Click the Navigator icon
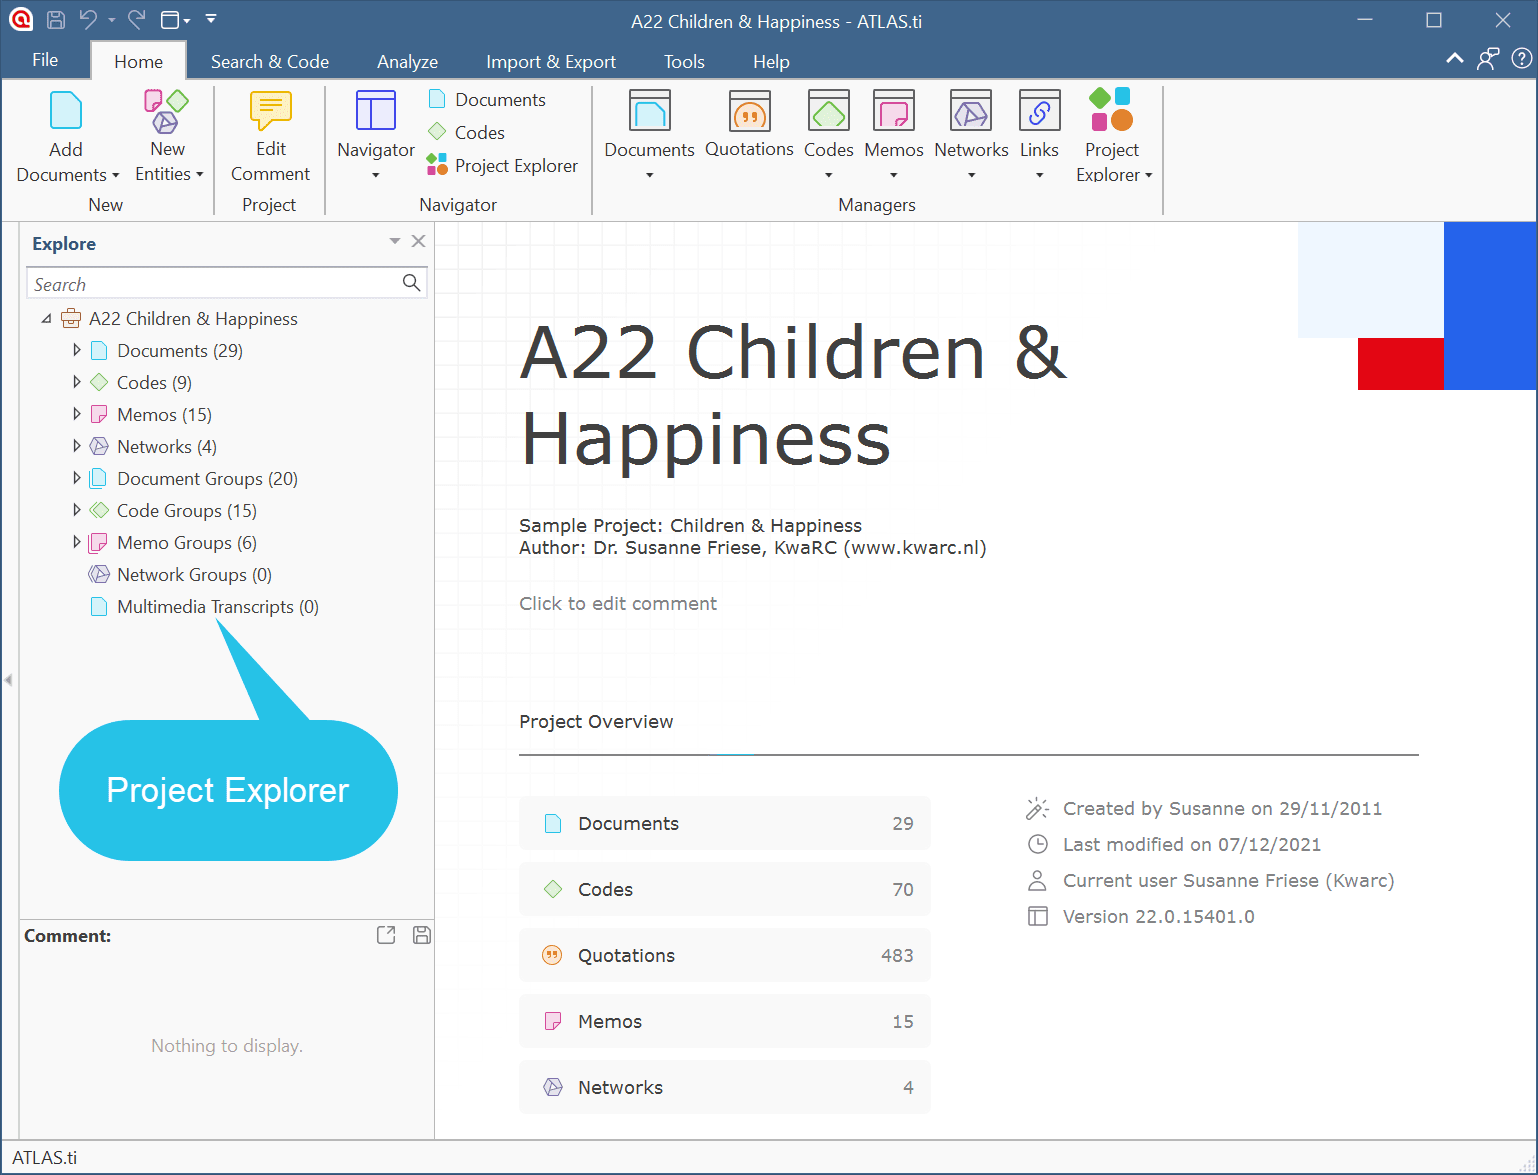The height and width of the screenshot is (1175, 1538). [376, 110]
